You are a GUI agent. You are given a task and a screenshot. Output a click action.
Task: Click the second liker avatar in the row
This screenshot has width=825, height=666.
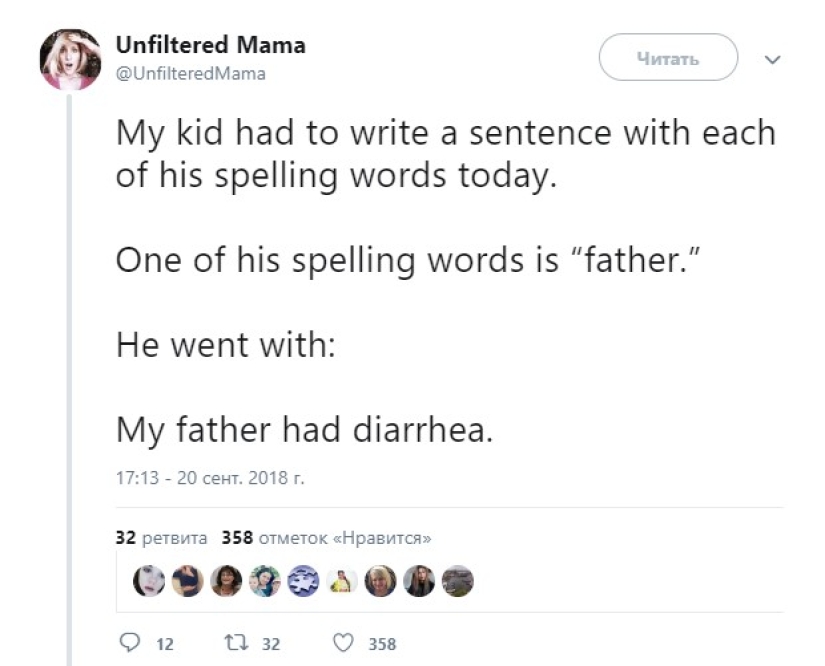click(x=188, y=581)
